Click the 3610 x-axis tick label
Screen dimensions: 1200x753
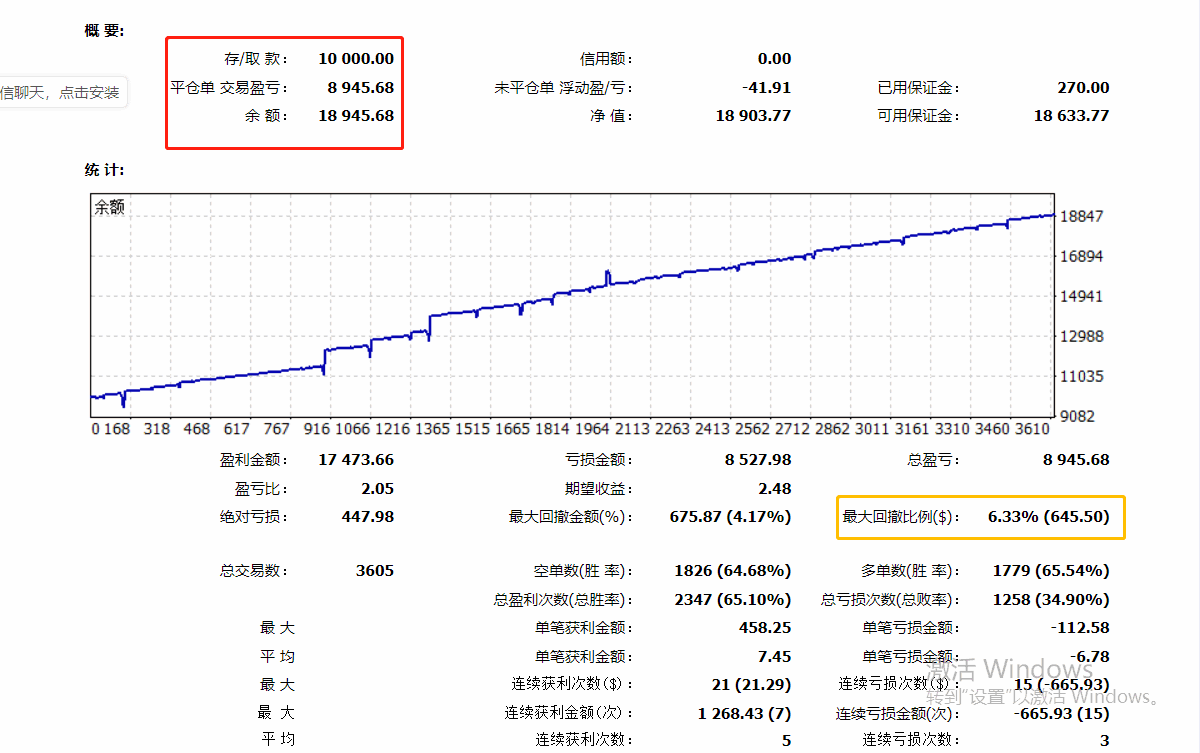pos(1032,429)
